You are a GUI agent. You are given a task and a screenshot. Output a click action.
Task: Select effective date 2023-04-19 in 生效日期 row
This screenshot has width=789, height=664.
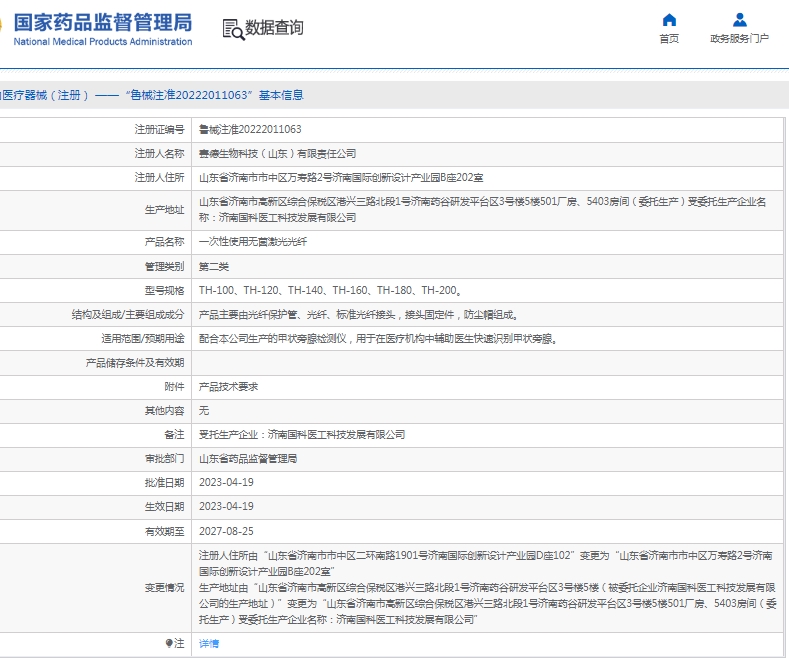(226, 507)
